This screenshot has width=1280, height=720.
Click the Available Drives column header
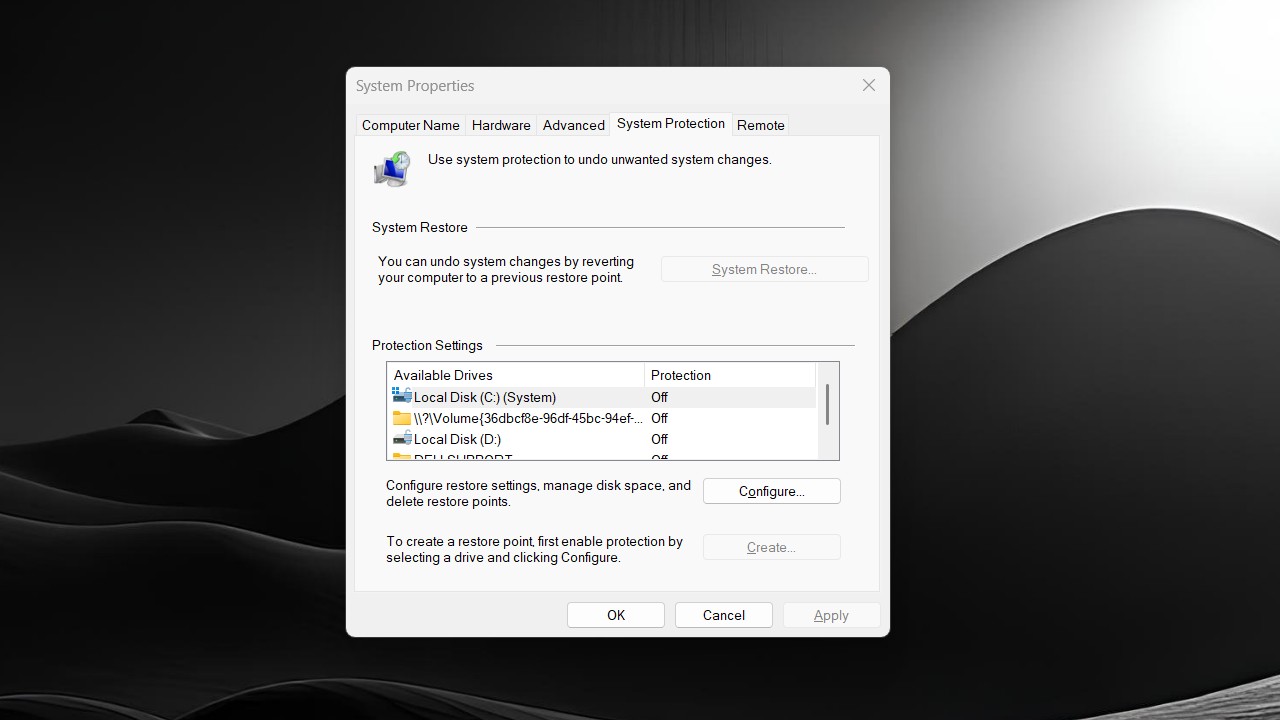coord(515,375)
